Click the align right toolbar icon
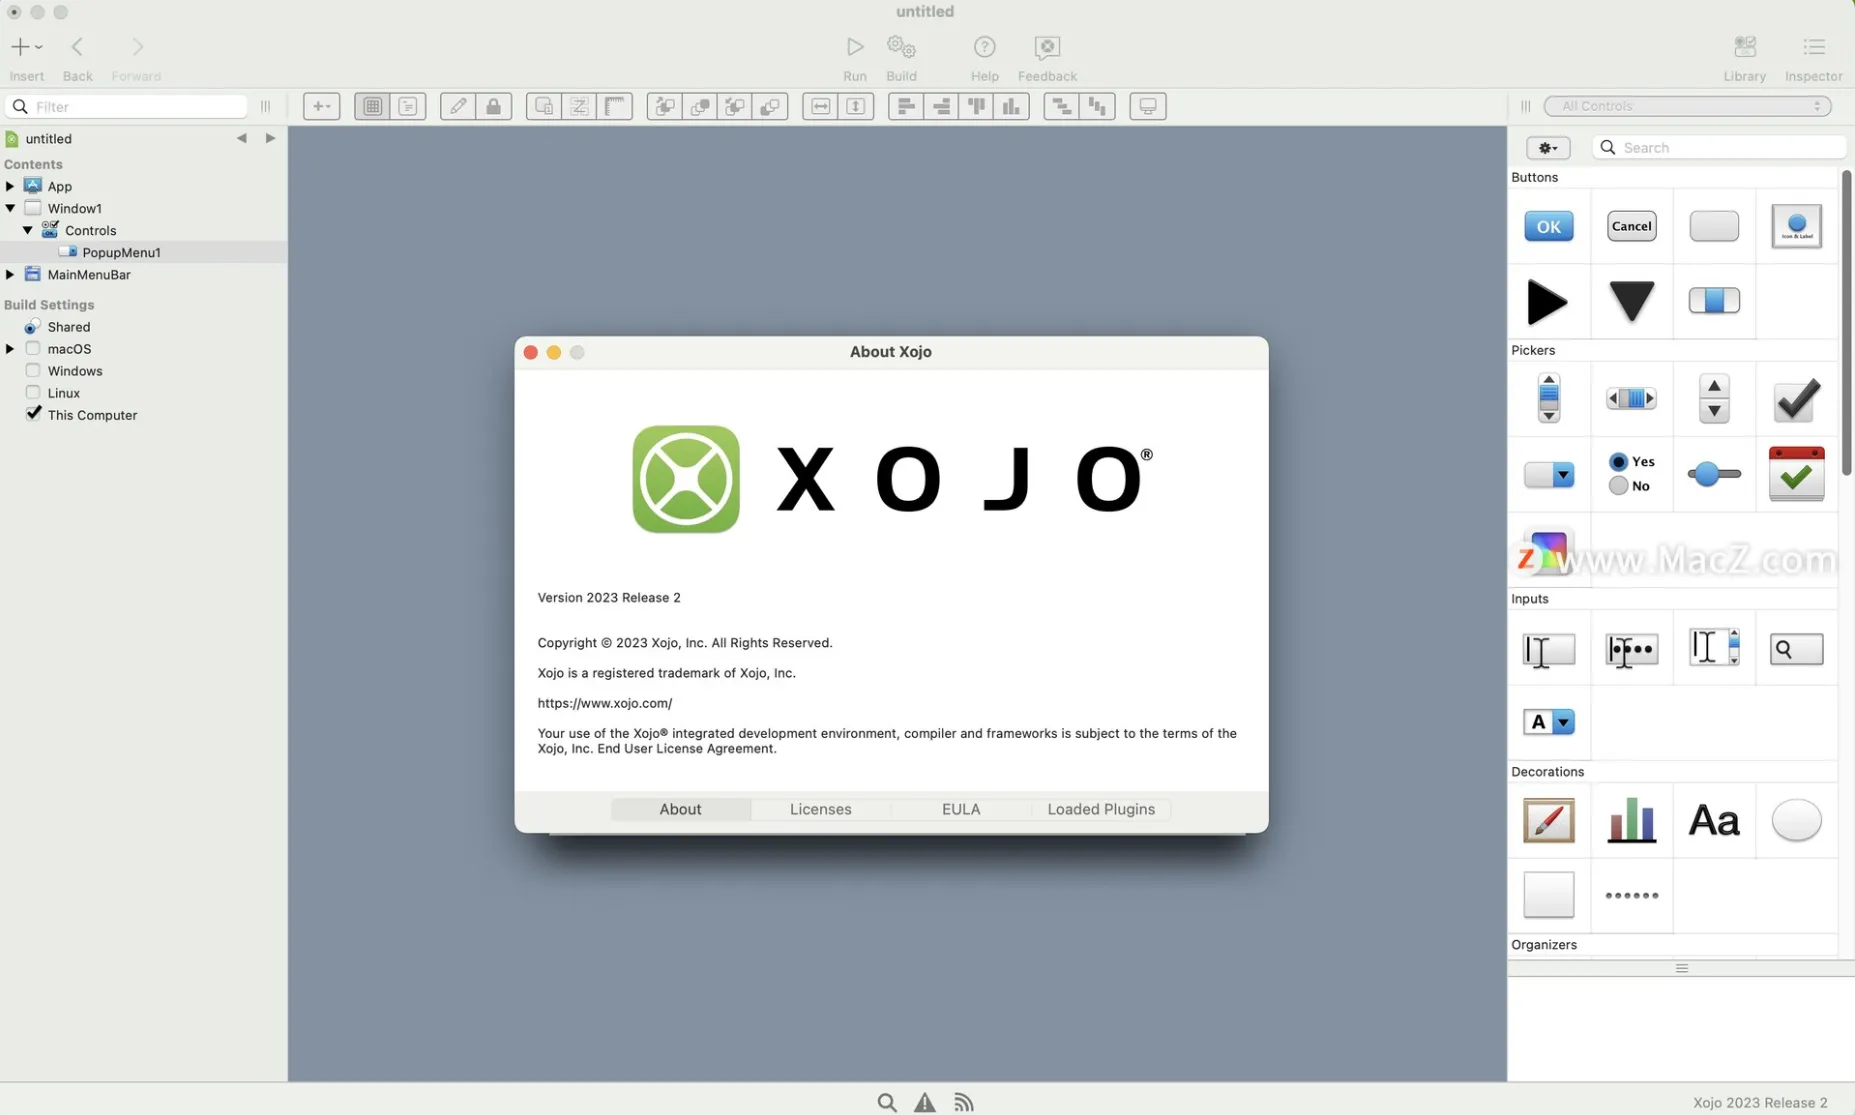The image size is (1855, 1115). click(942, 106)
